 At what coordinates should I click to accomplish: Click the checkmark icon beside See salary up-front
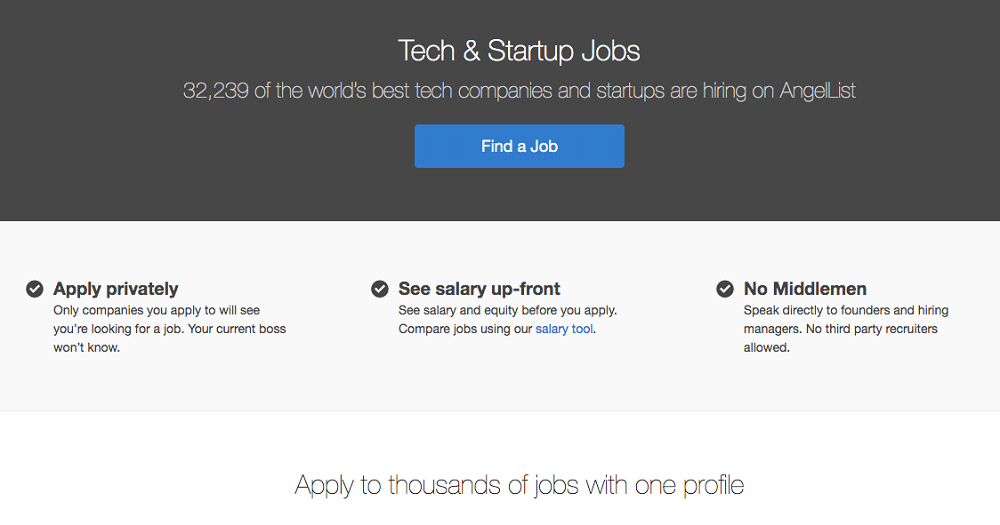[x=380, y=289]
